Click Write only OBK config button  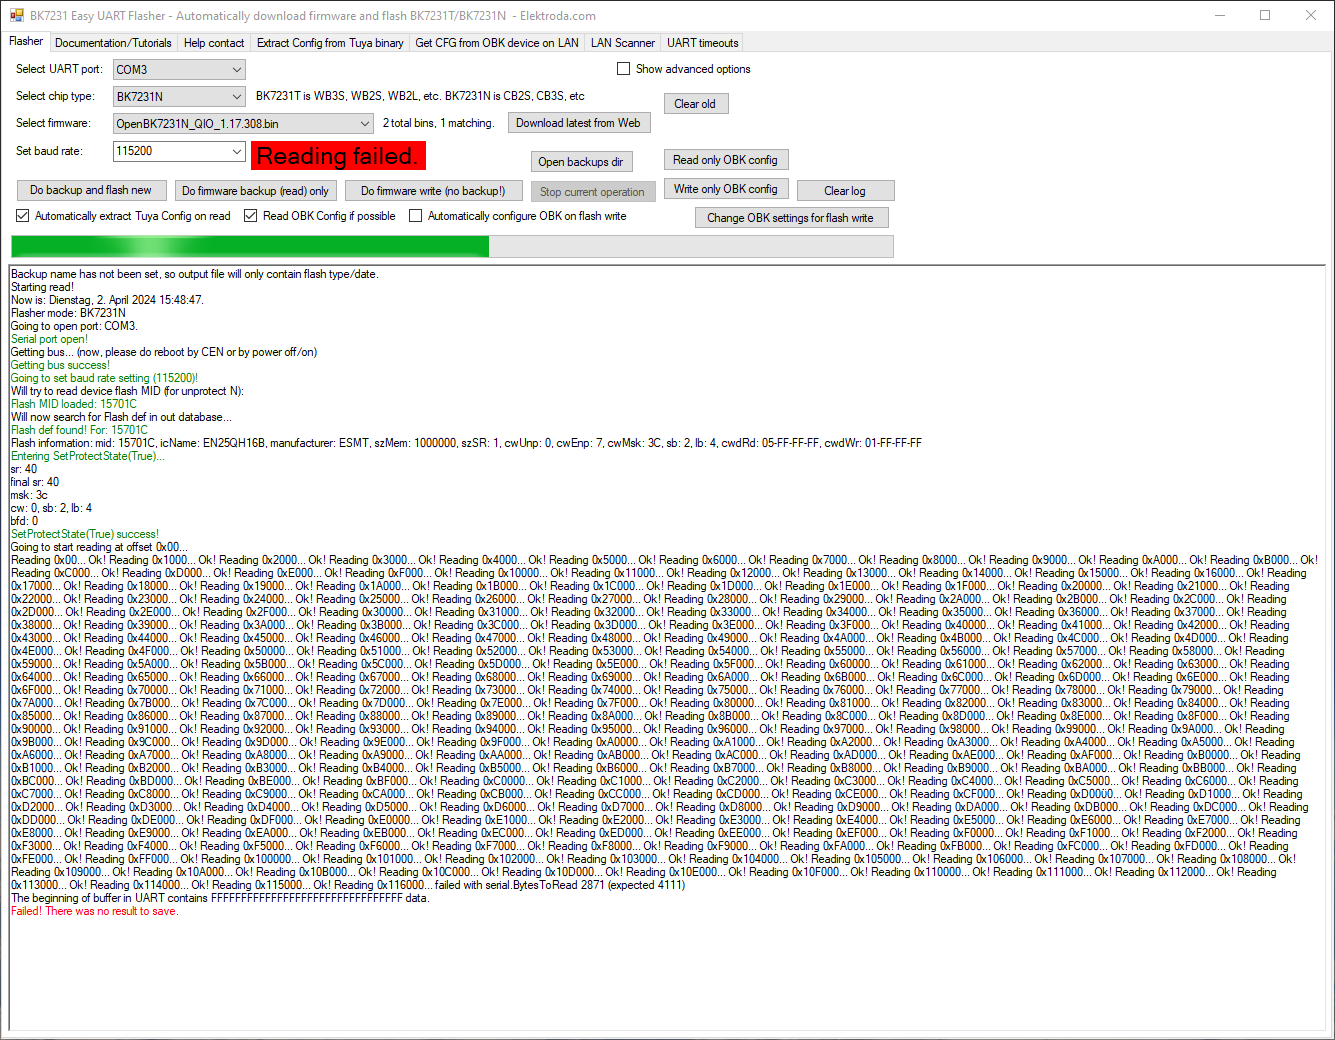[726, 189]
